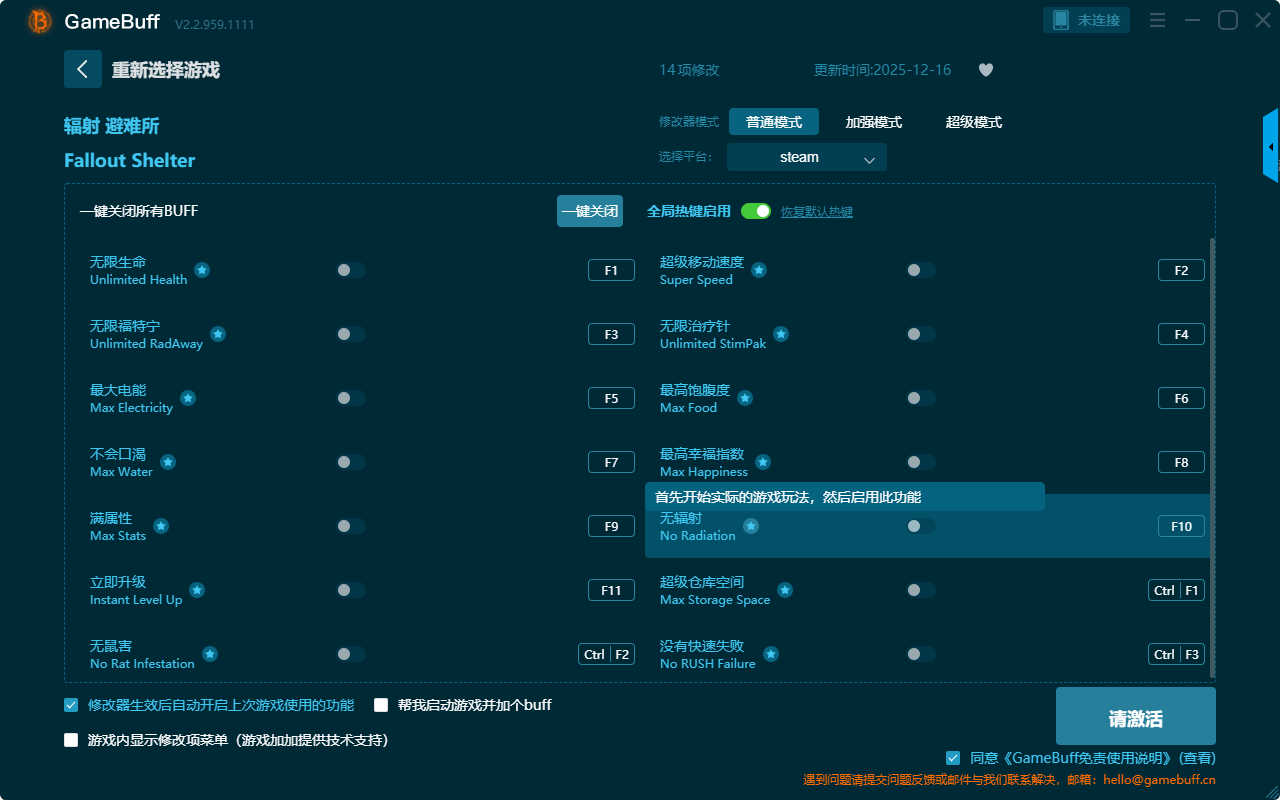The height and width of the screenshot is (800, 1280).
Task: Open the hamburger menu in title bar
Action: [x=1157, y=20]
